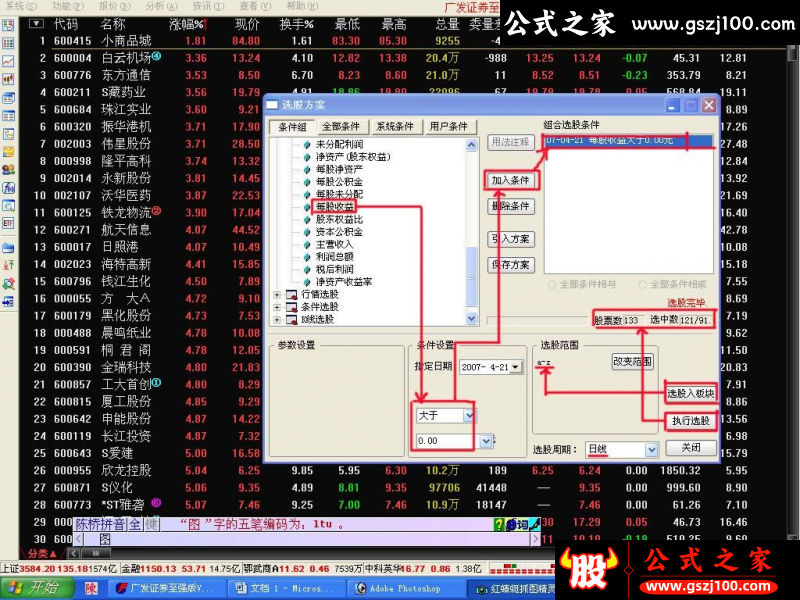The width and height of the screenshot is (800, 600).
Task: Open the 分析(A) menu
Action: (x=161, y=6)
